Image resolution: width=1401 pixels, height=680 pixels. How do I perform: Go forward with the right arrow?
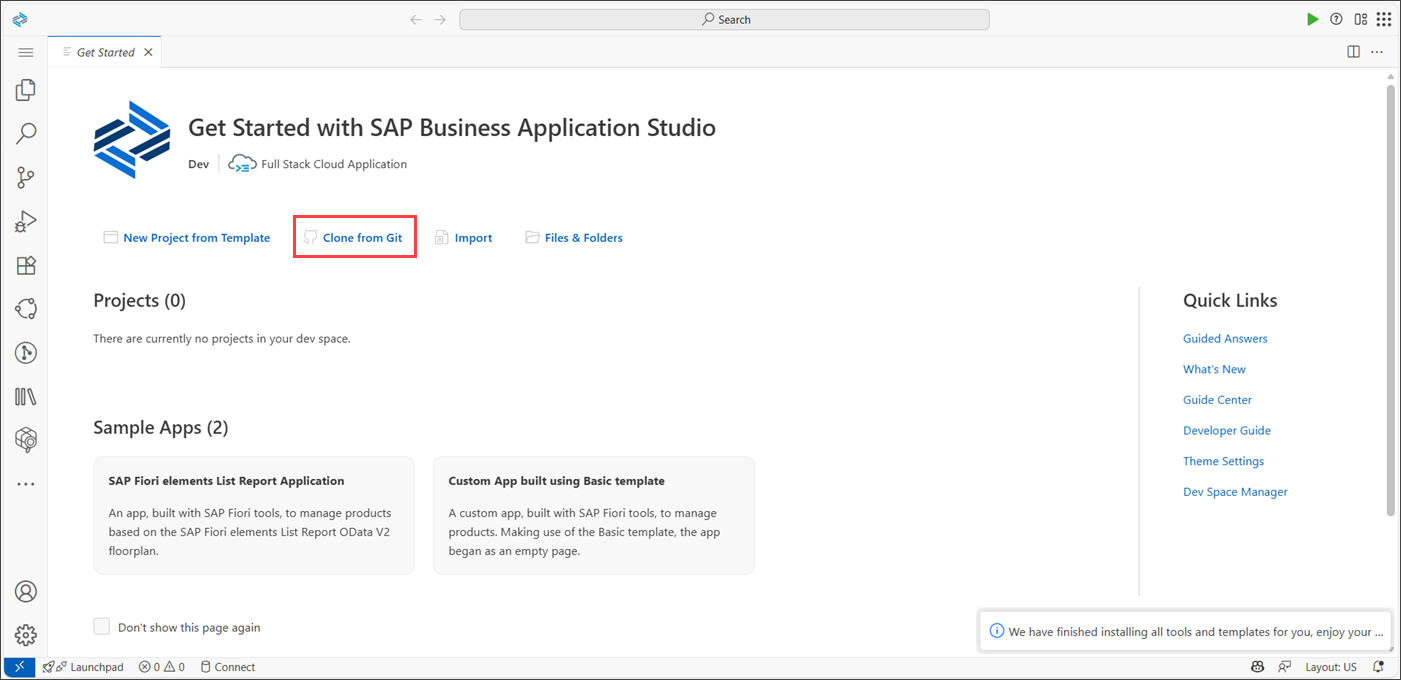click(440, 19)
